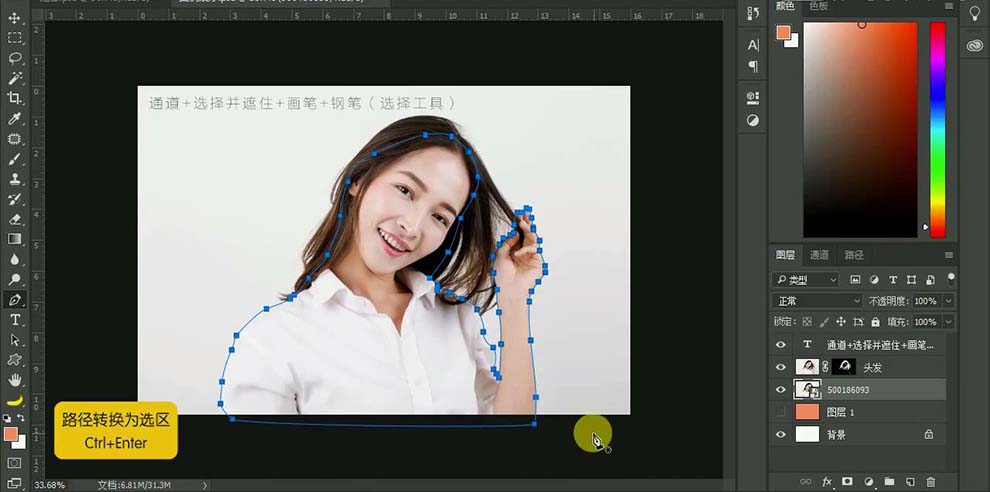Toggle prevent artboard auto-nesting lock
990x492 pixels.
(858, 321)
